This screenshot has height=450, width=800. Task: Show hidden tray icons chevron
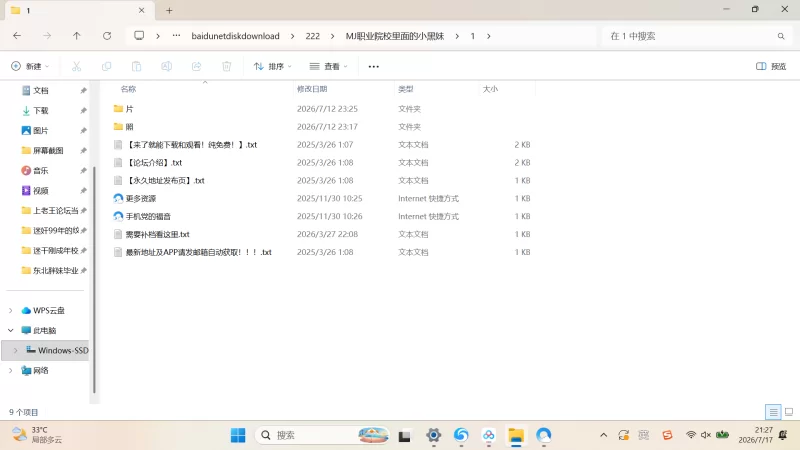point(604,435)
